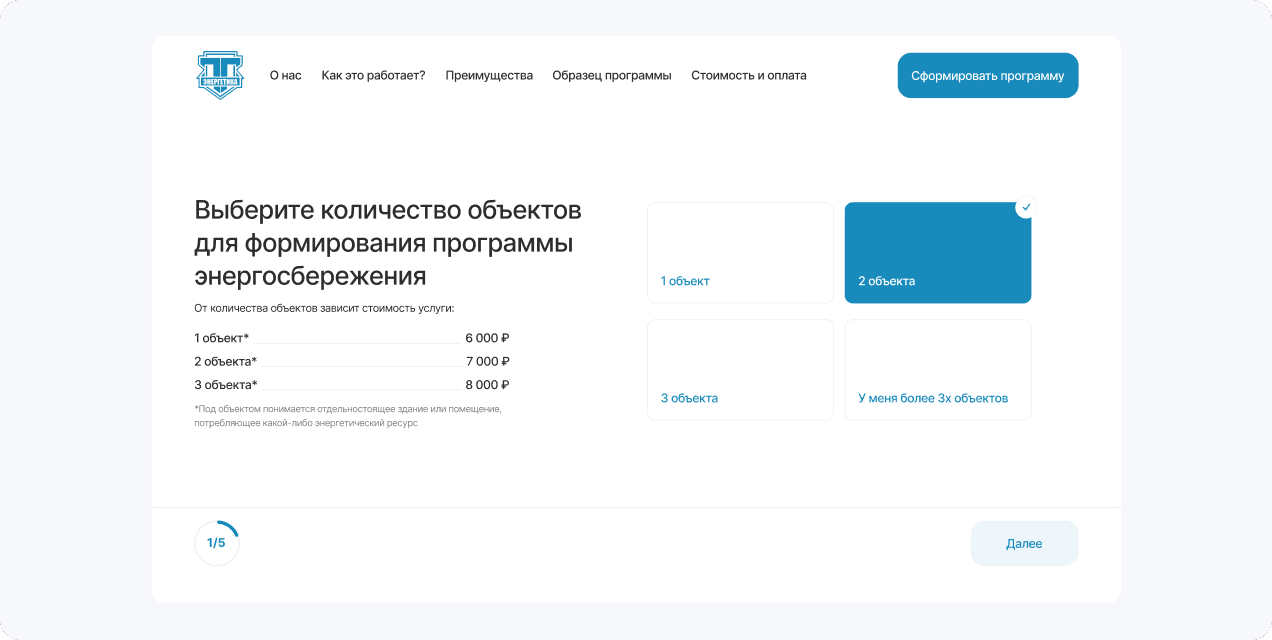Navigate to "Образец программы"
1272x640 pixels.
(612, 75)
